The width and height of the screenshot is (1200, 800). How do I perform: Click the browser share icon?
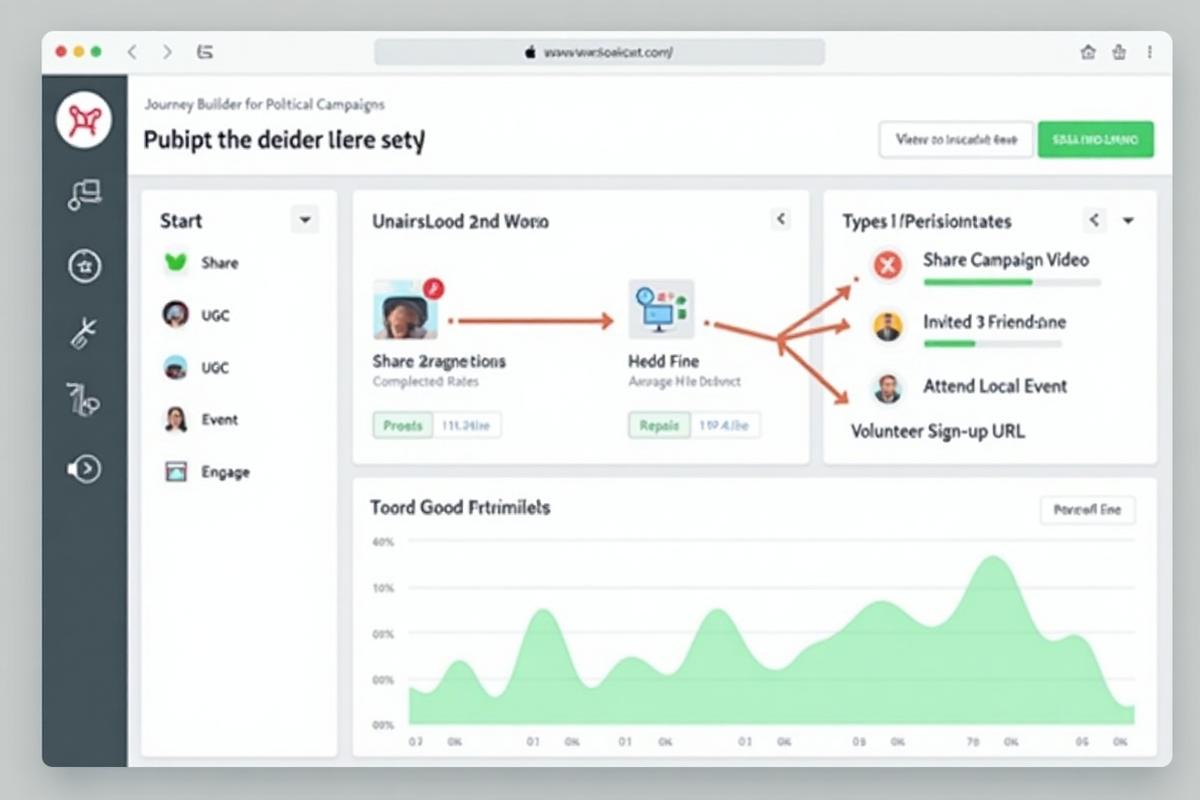1120,52
